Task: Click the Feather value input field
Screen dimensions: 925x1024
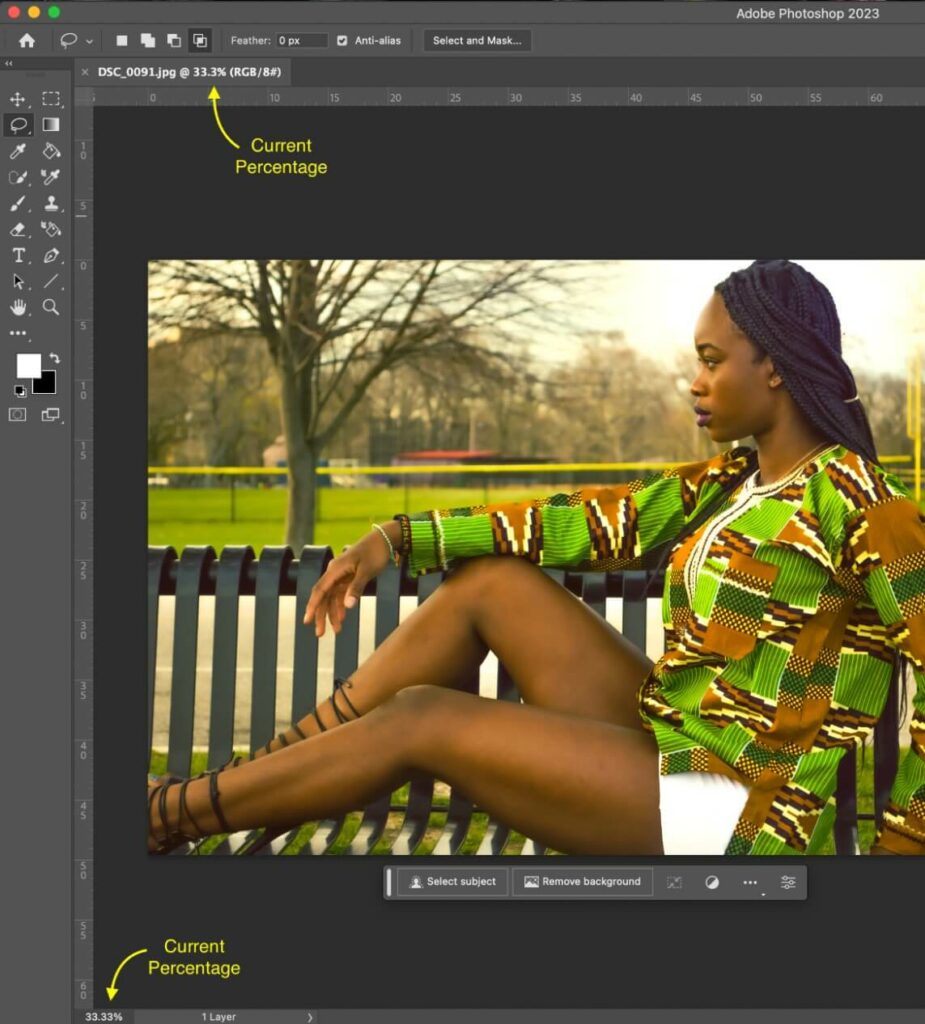Action: coord(302,41)
